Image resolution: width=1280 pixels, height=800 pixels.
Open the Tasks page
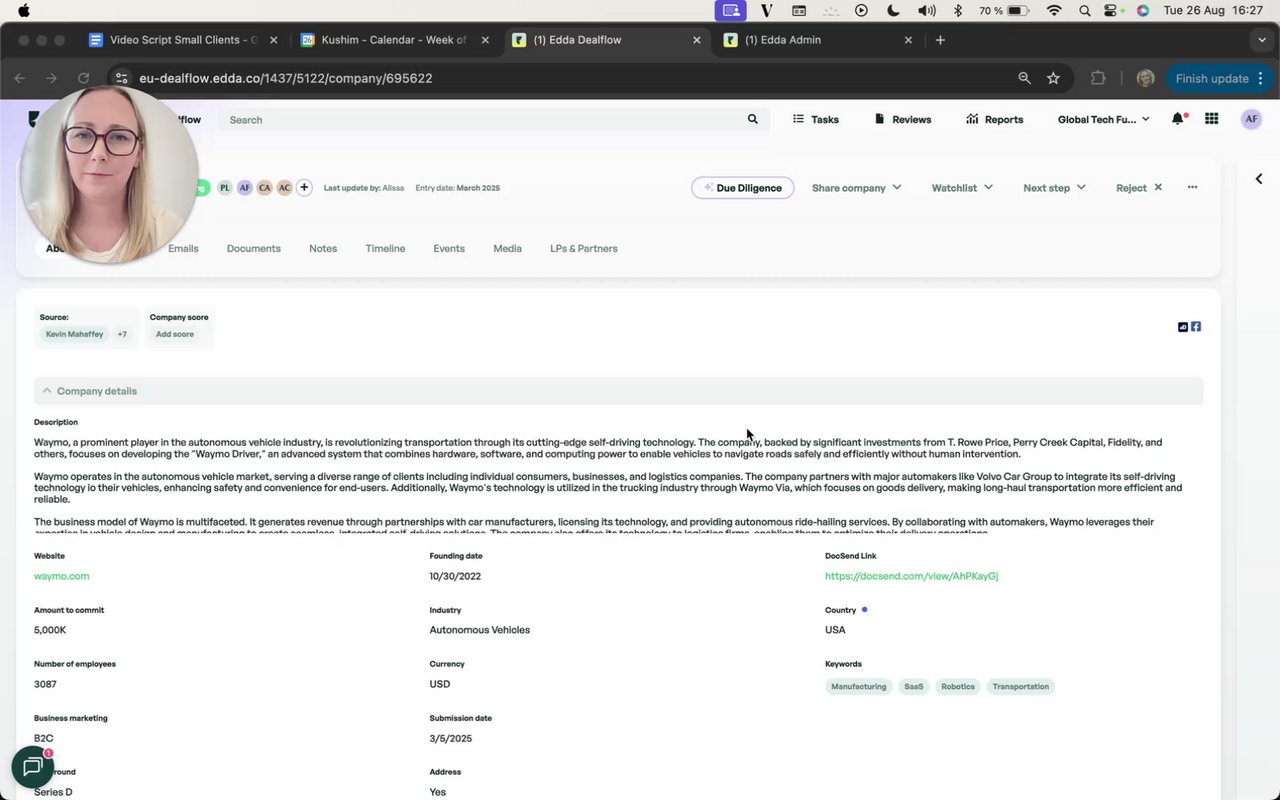click(x=816, y=119)
